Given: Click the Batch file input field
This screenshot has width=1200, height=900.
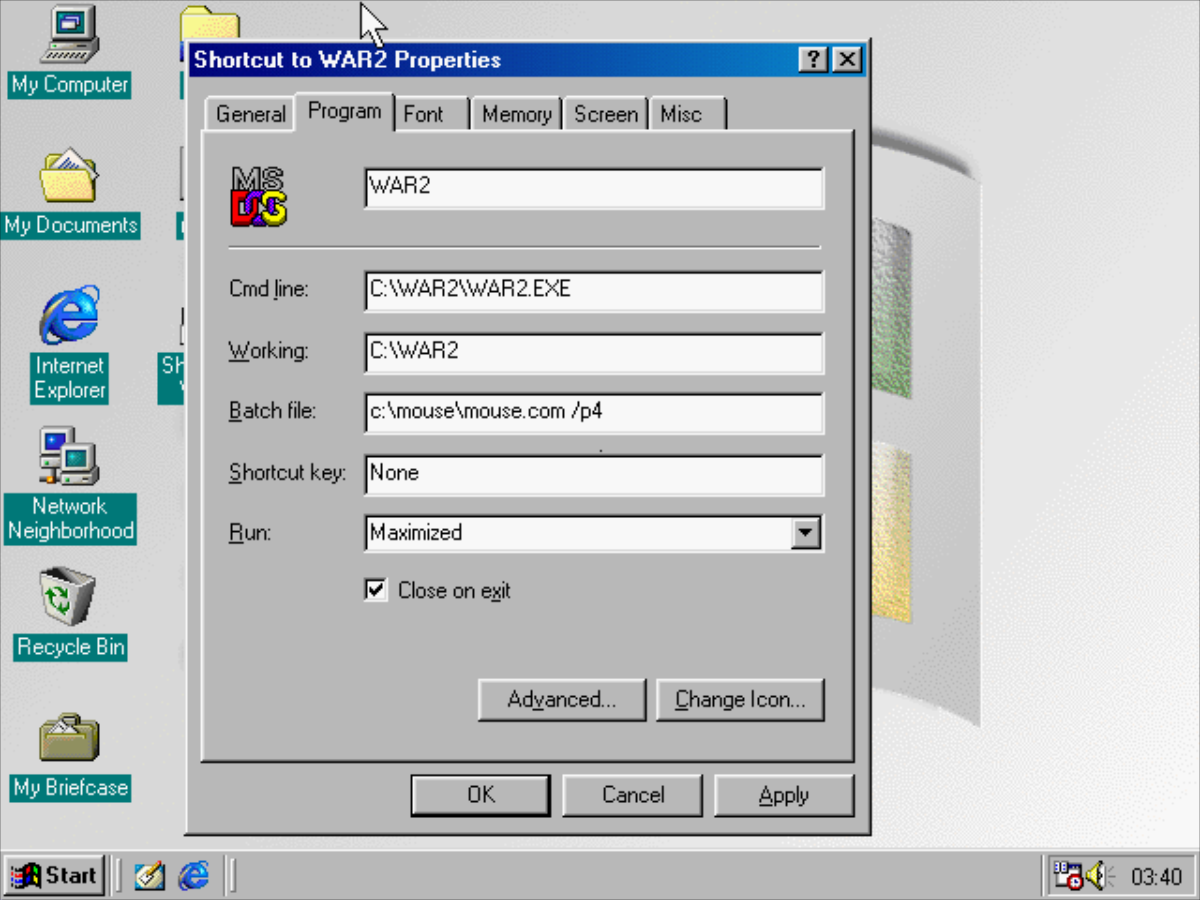Looking at the screenshot, I should point(594,413).
